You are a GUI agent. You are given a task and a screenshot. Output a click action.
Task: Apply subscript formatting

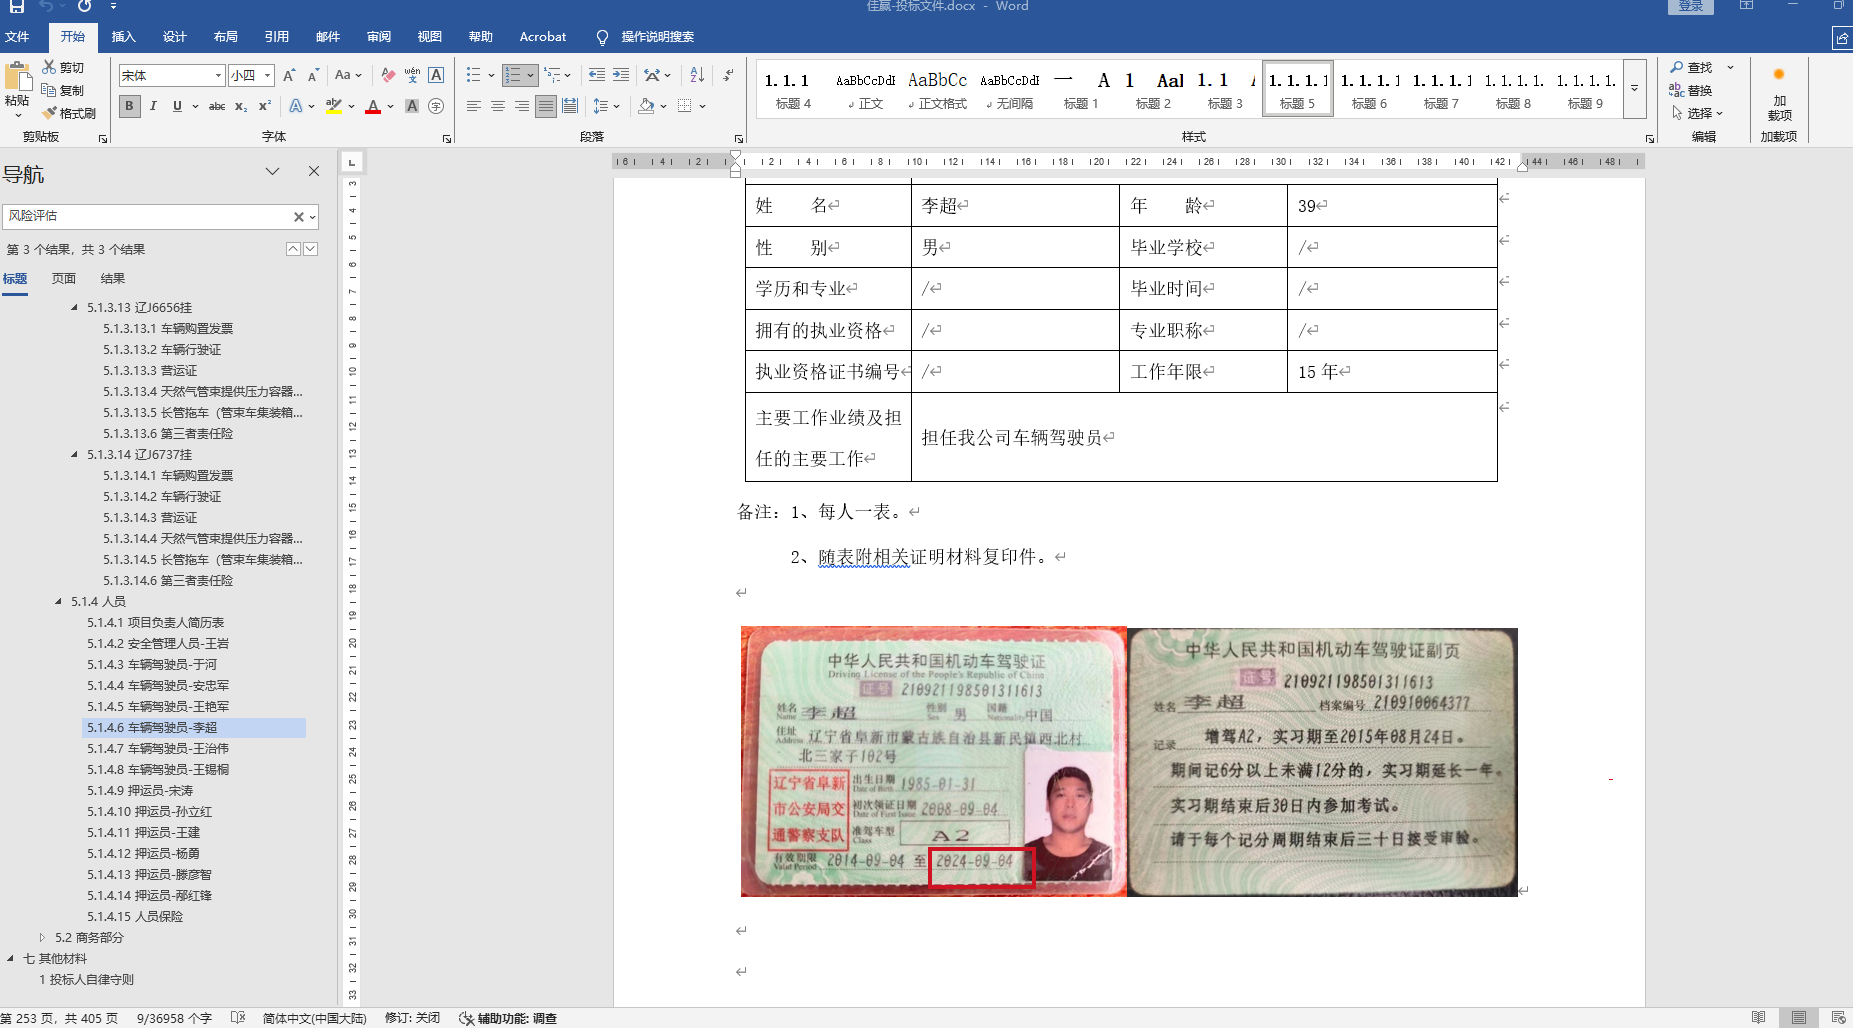click(x=241, y=106)
